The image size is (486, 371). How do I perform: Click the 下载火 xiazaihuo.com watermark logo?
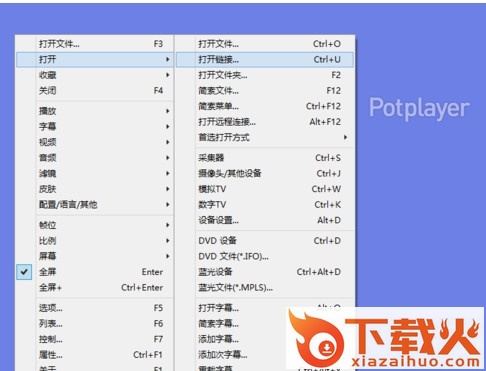385,338
